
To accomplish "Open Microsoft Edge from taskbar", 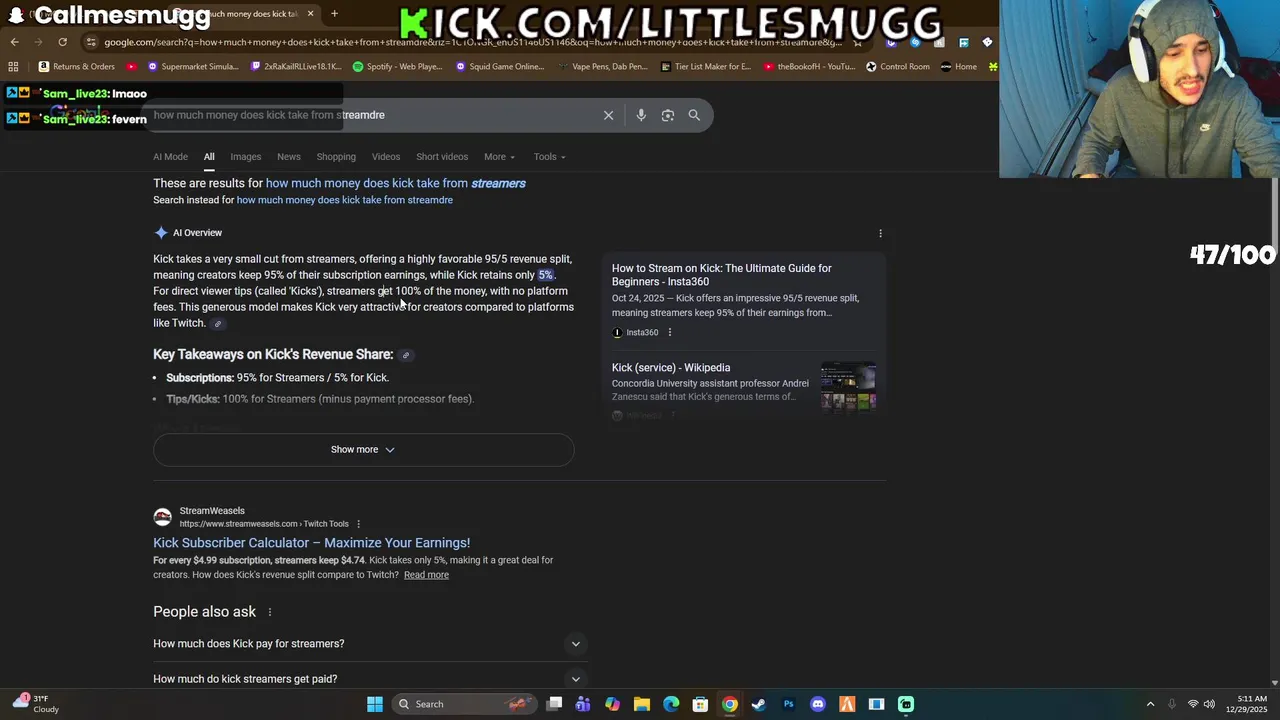I will (x=671, y=704).
